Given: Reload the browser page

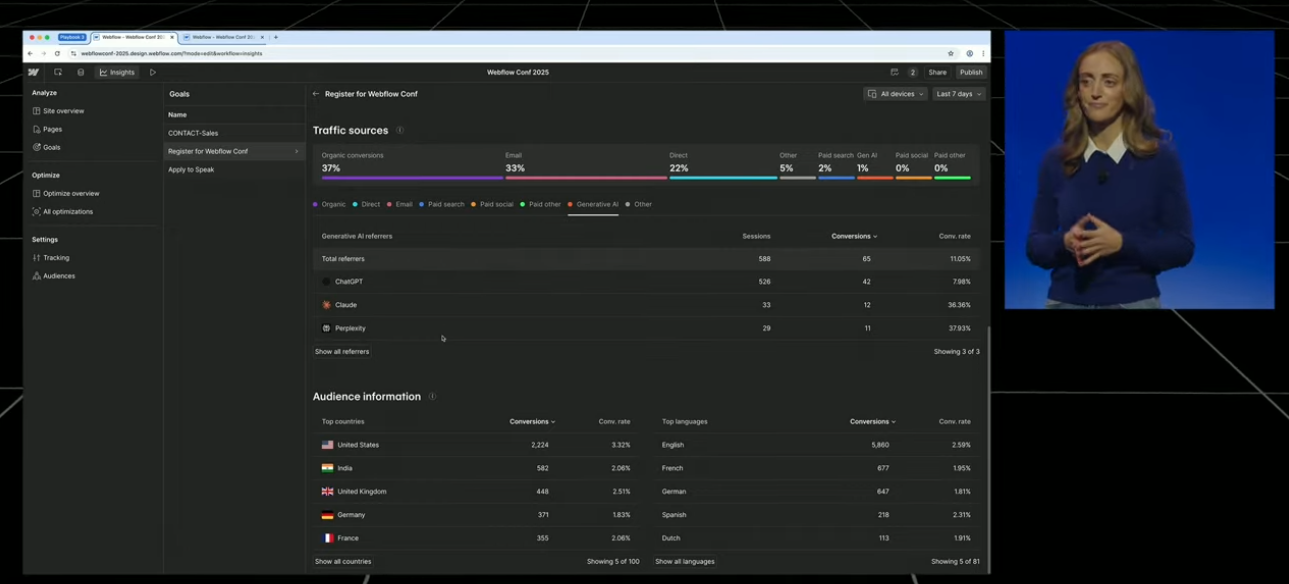Looking at the screenshot, I should 57,53.
